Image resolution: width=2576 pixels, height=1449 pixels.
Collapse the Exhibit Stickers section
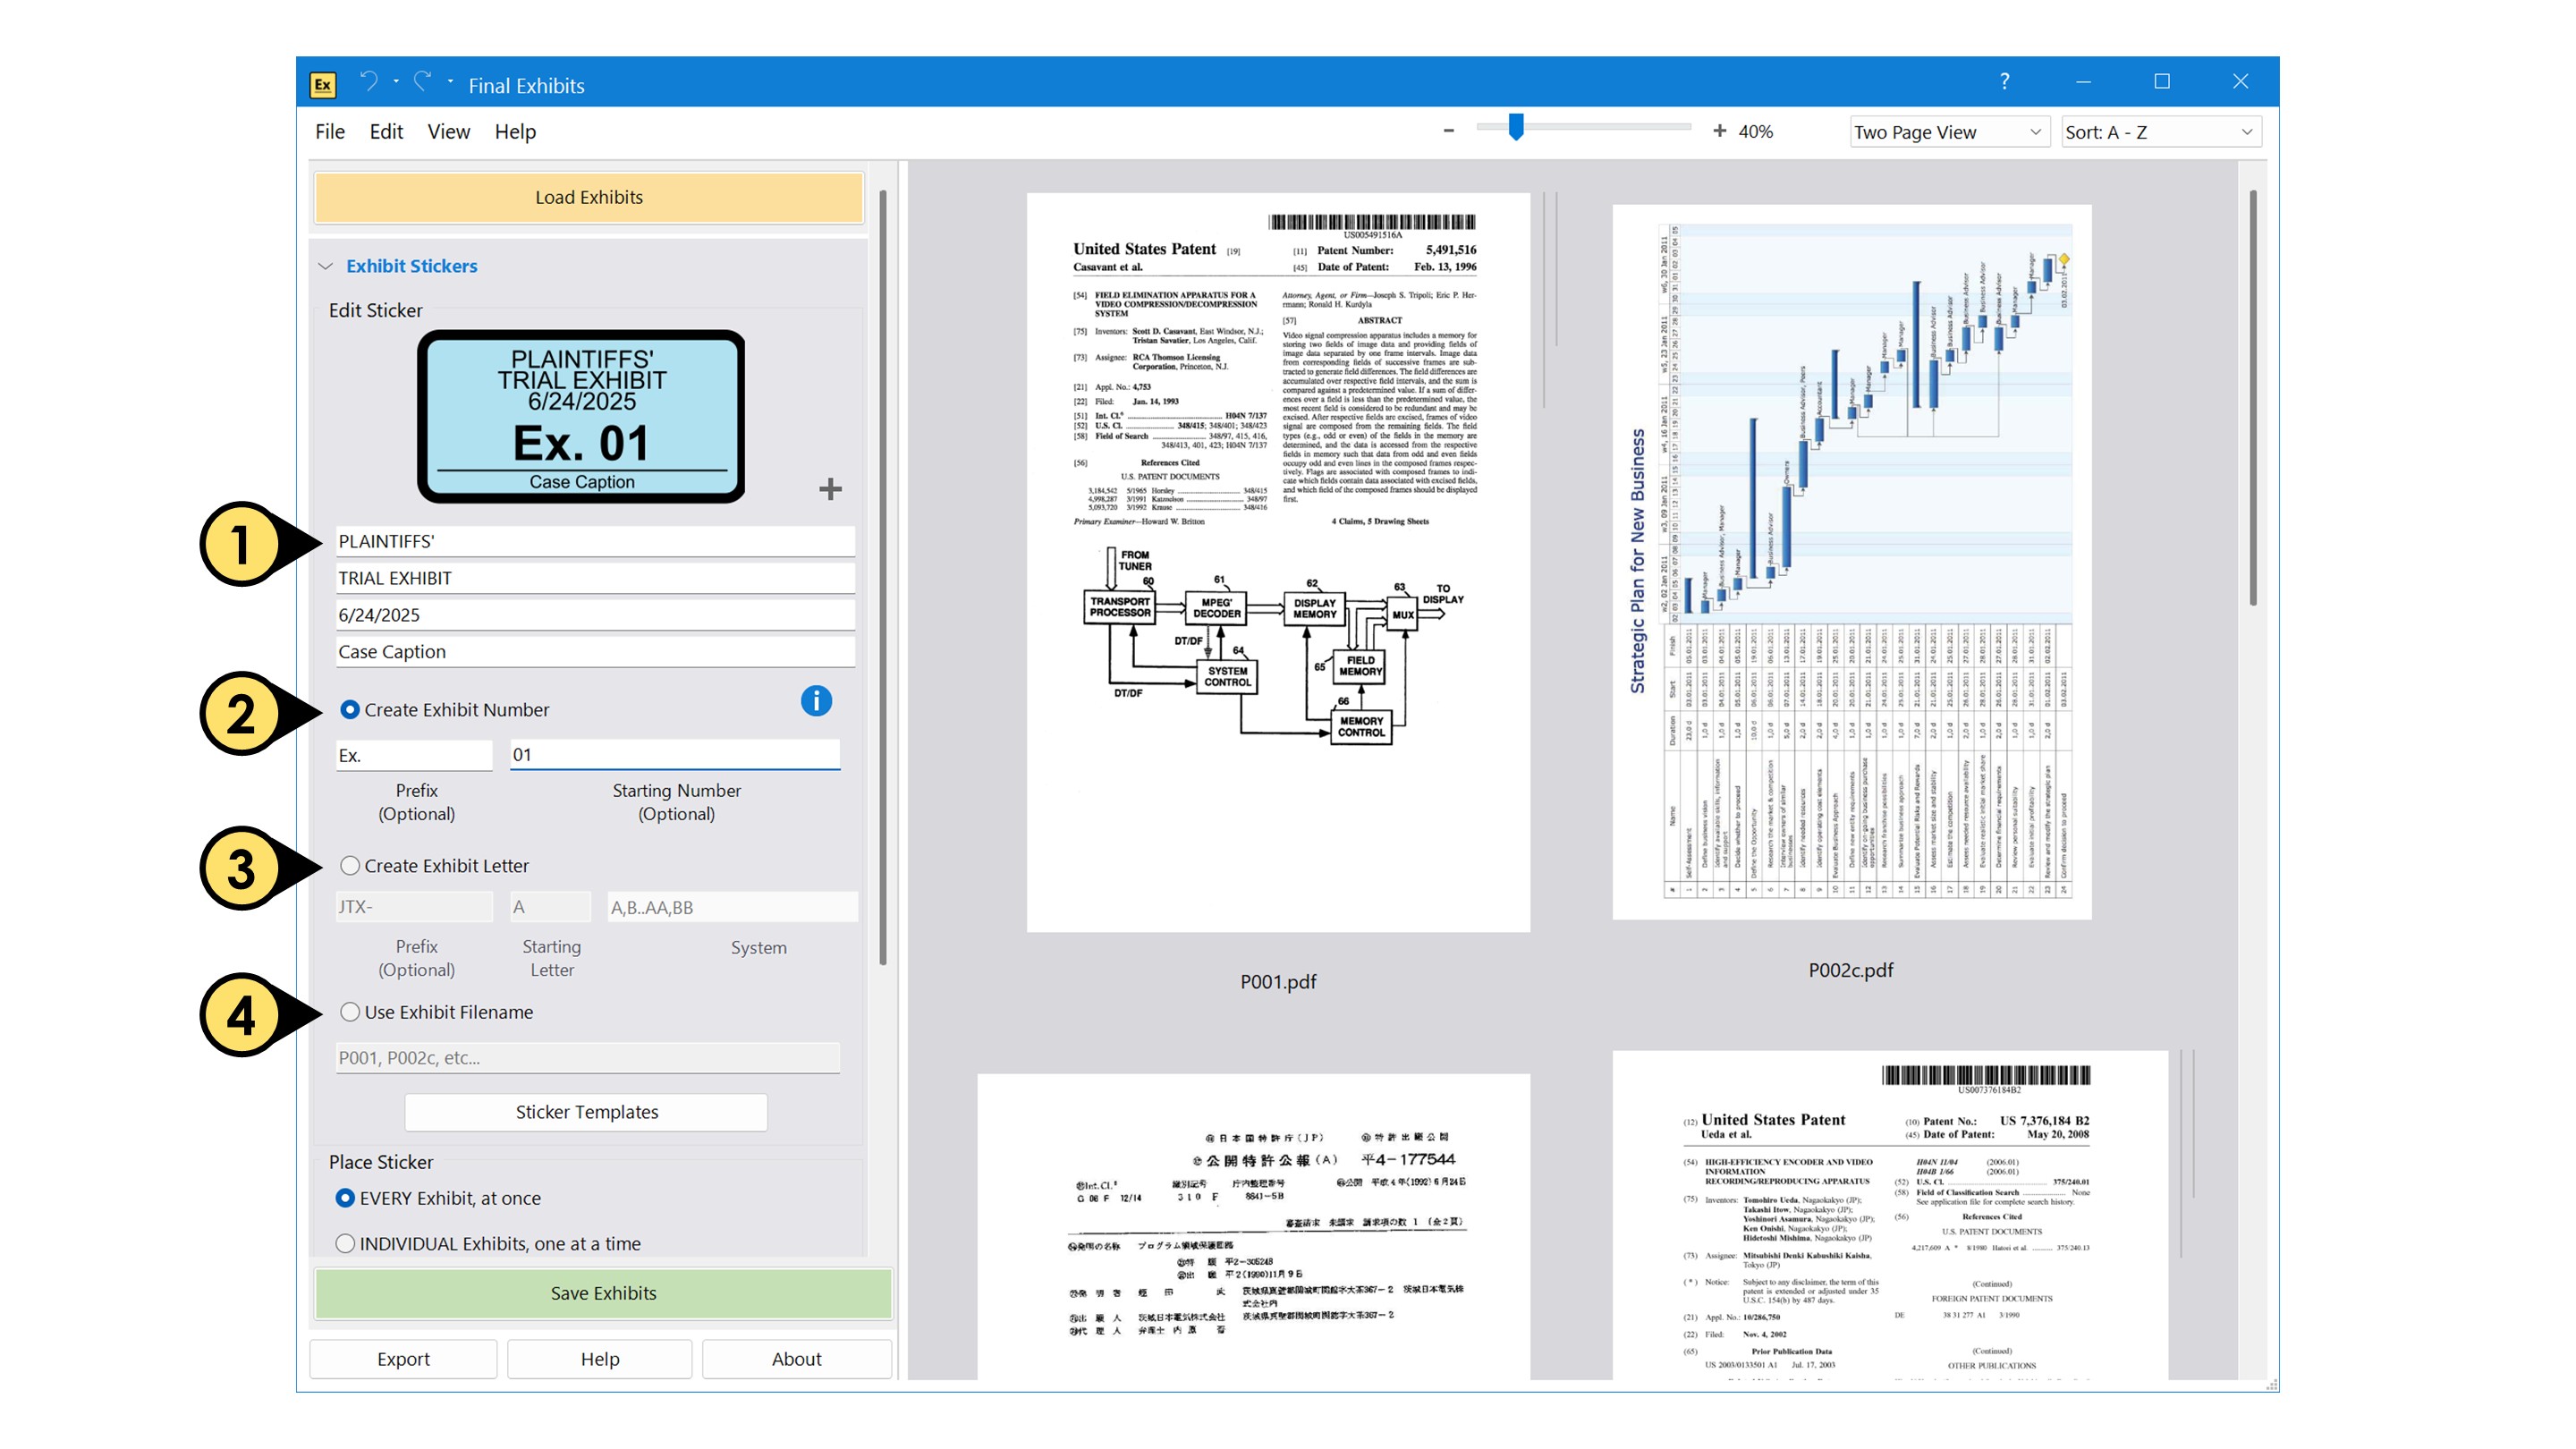(x=325, y=266)
